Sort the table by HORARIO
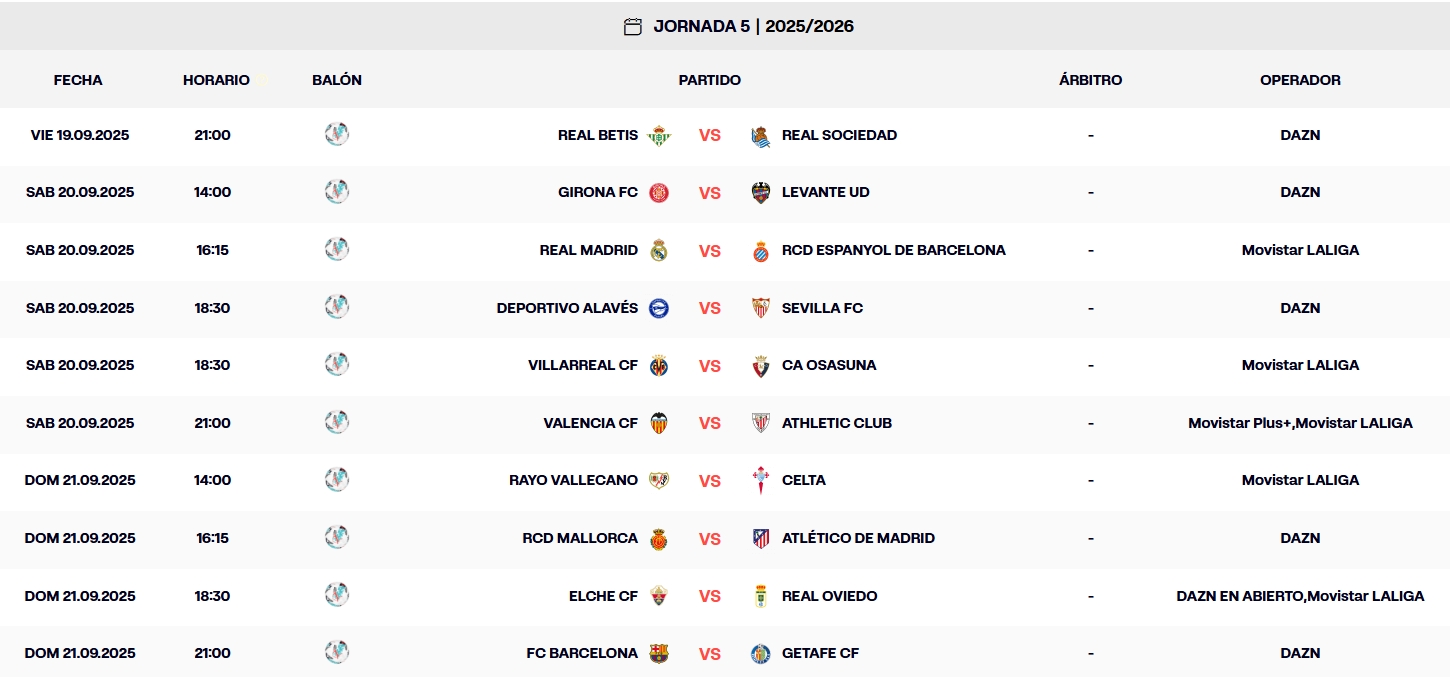 tap(216, 80)
